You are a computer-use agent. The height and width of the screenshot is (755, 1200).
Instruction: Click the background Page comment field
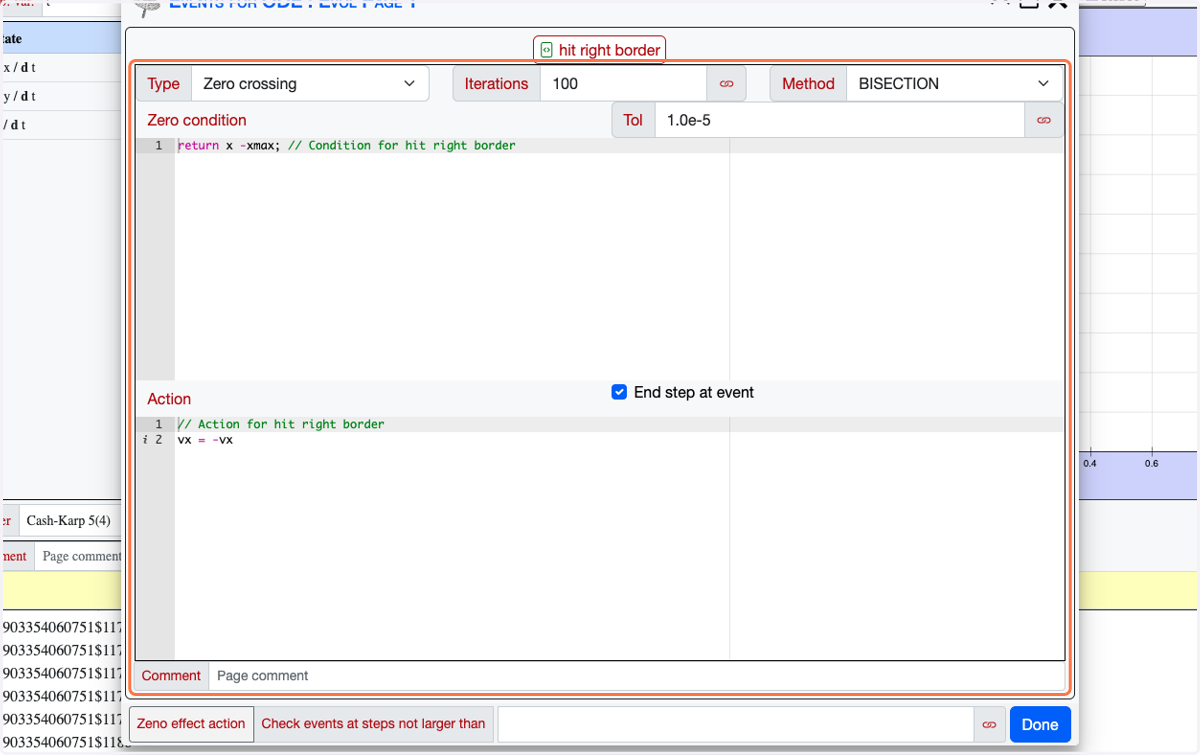click(x=80, y=556)
